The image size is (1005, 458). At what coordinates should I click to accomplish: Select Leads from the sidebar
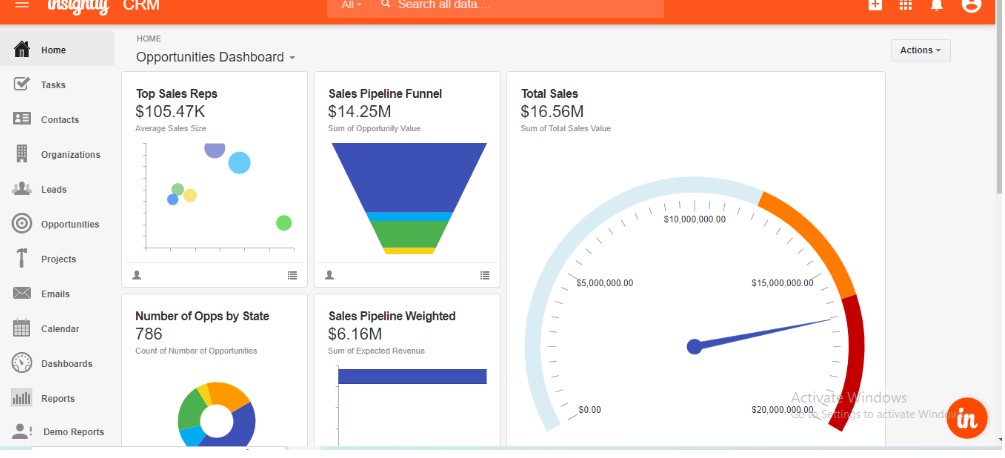click(x=54, y=190)
